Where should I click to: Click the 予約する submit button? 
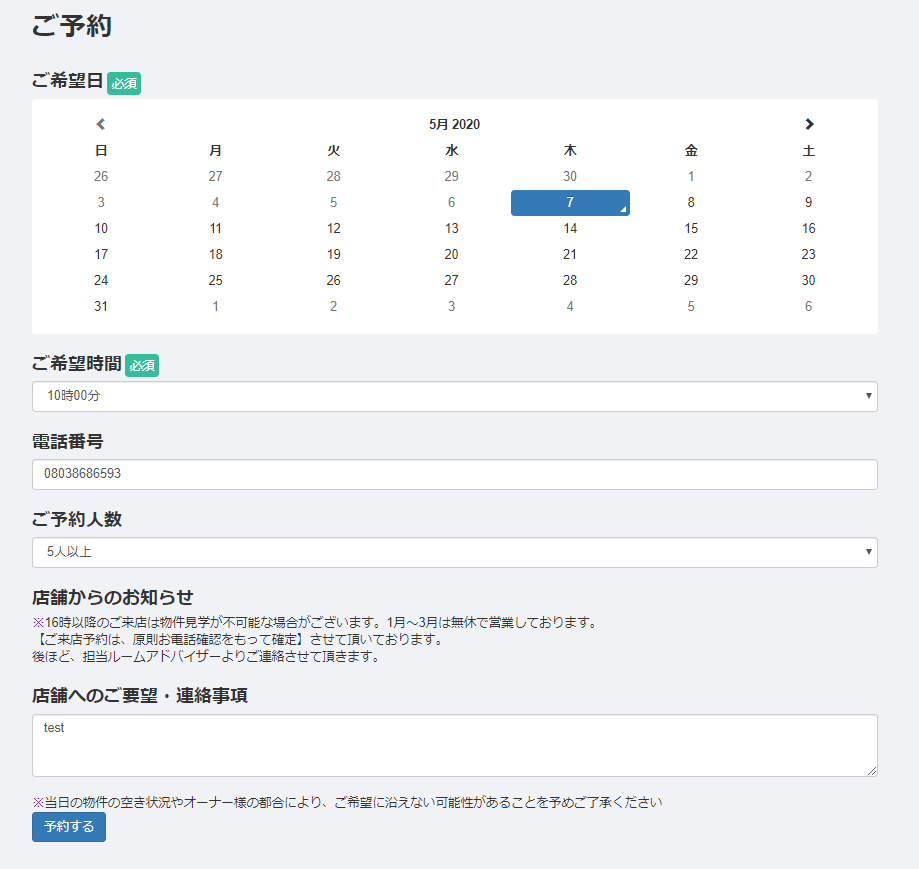(x=68, y=827)
